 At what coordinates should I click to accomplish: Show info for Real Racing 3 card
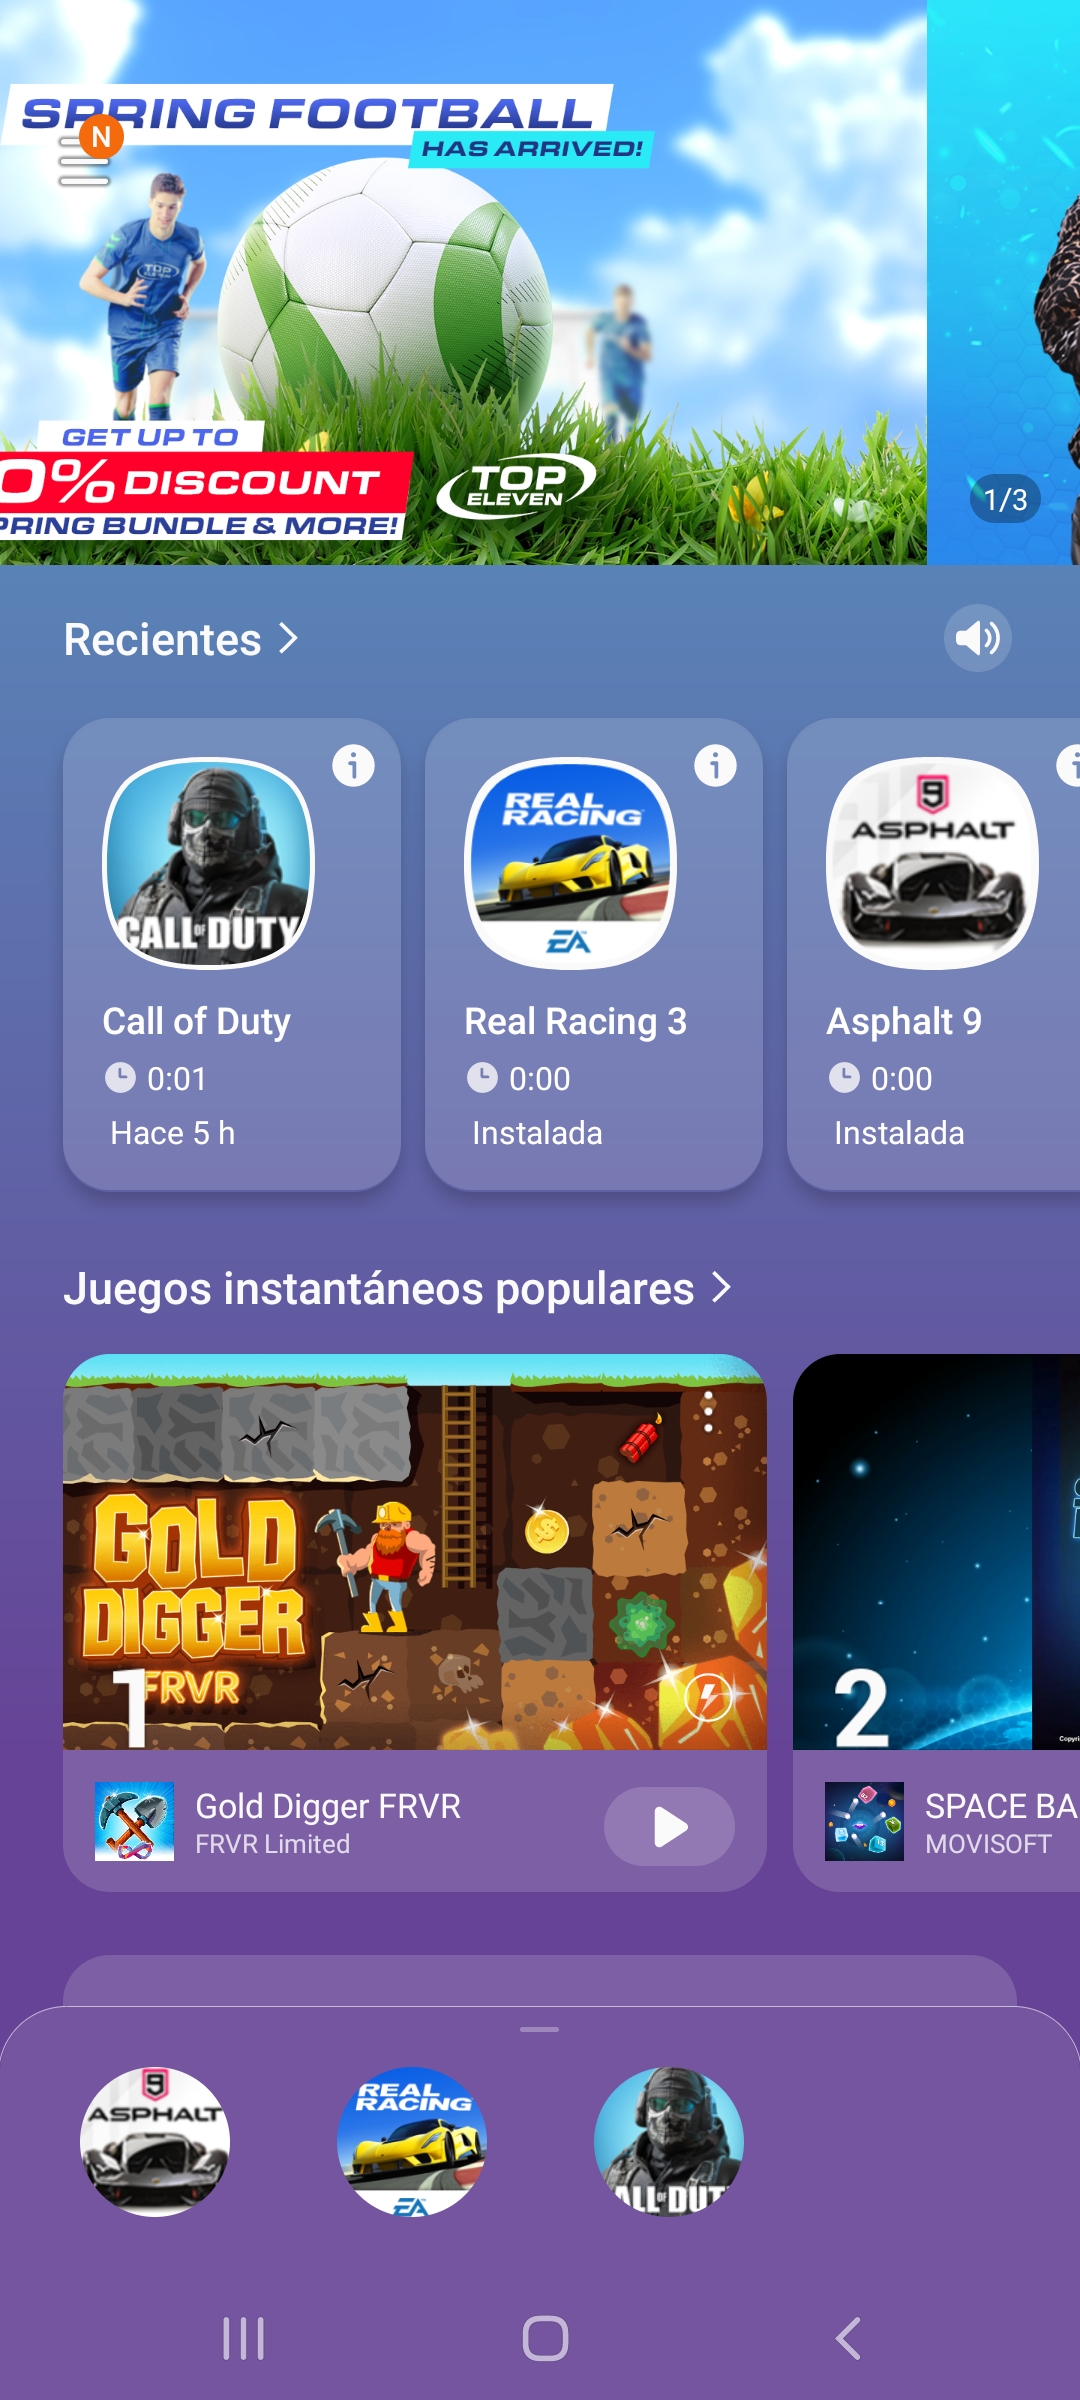point(715,766)
